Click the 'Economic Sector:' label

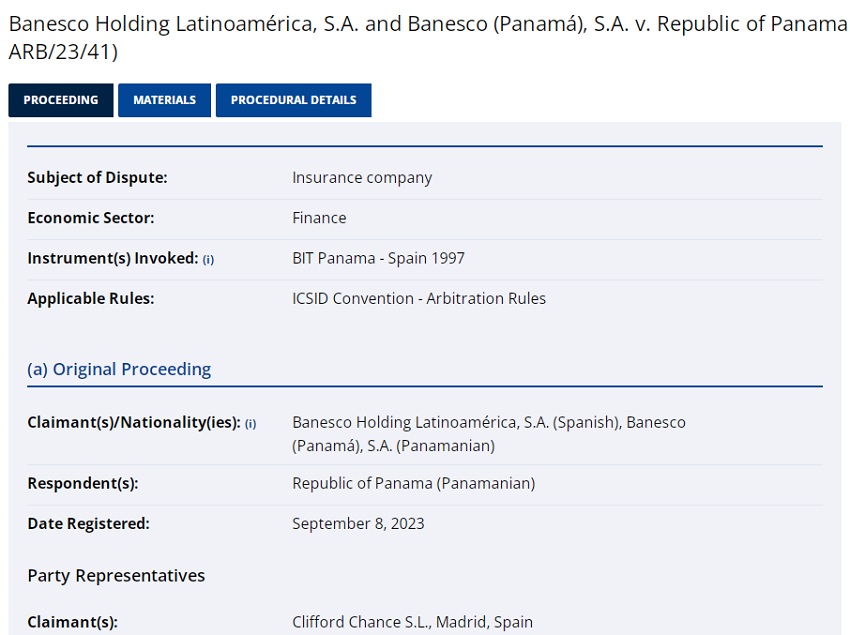click(91, 218)
